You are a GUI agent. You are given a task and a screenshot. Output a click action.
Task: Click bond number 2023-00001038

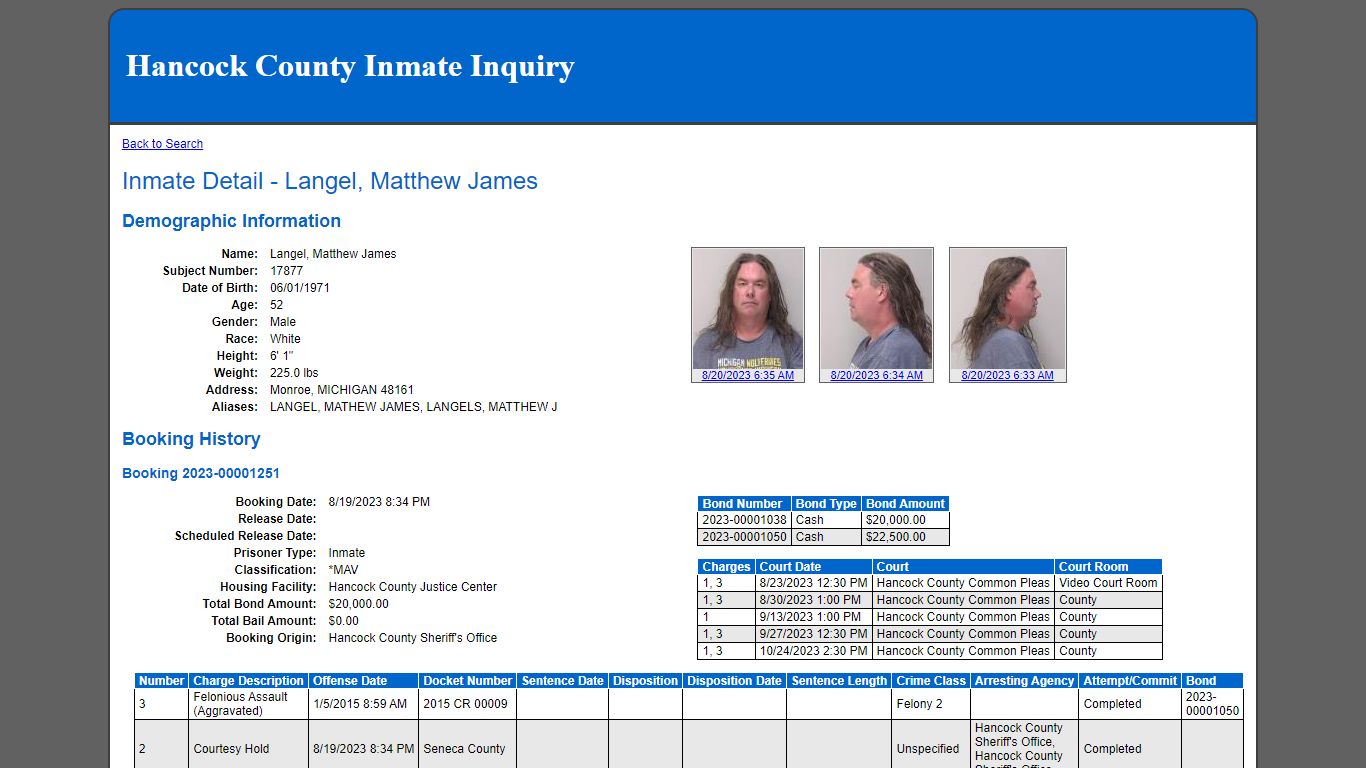pyautogui.click(x=744, y=520)
